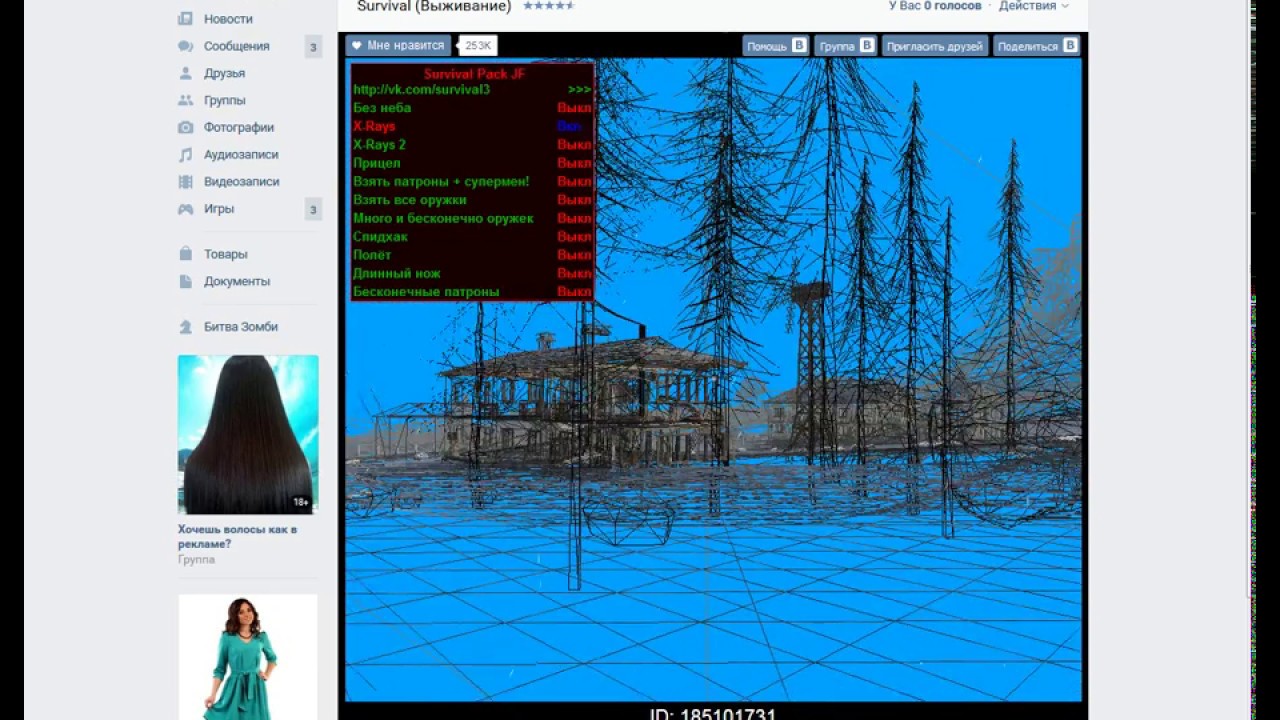
Task: Click the Игры counter badge
Action: (x=313, y=209)
